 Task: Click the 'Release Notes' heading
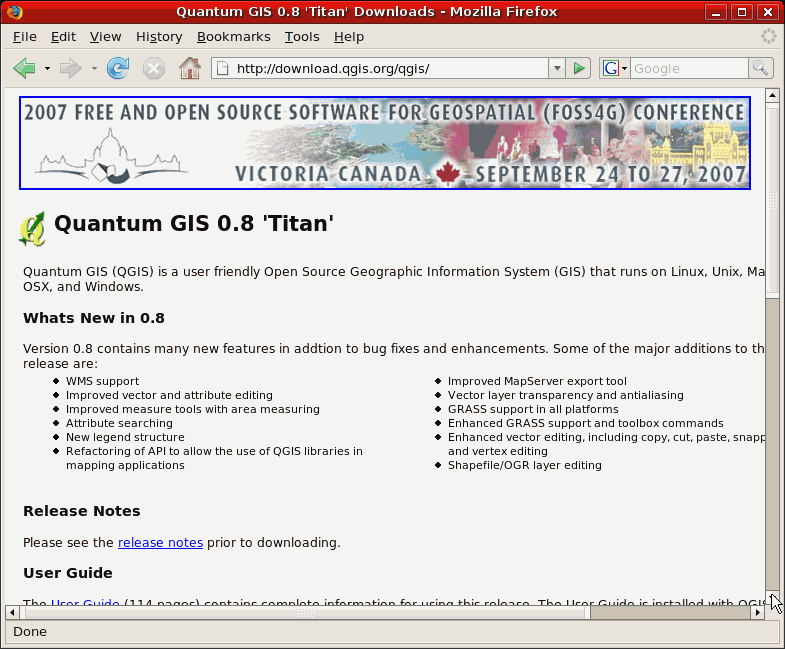(x=82, y=511)
